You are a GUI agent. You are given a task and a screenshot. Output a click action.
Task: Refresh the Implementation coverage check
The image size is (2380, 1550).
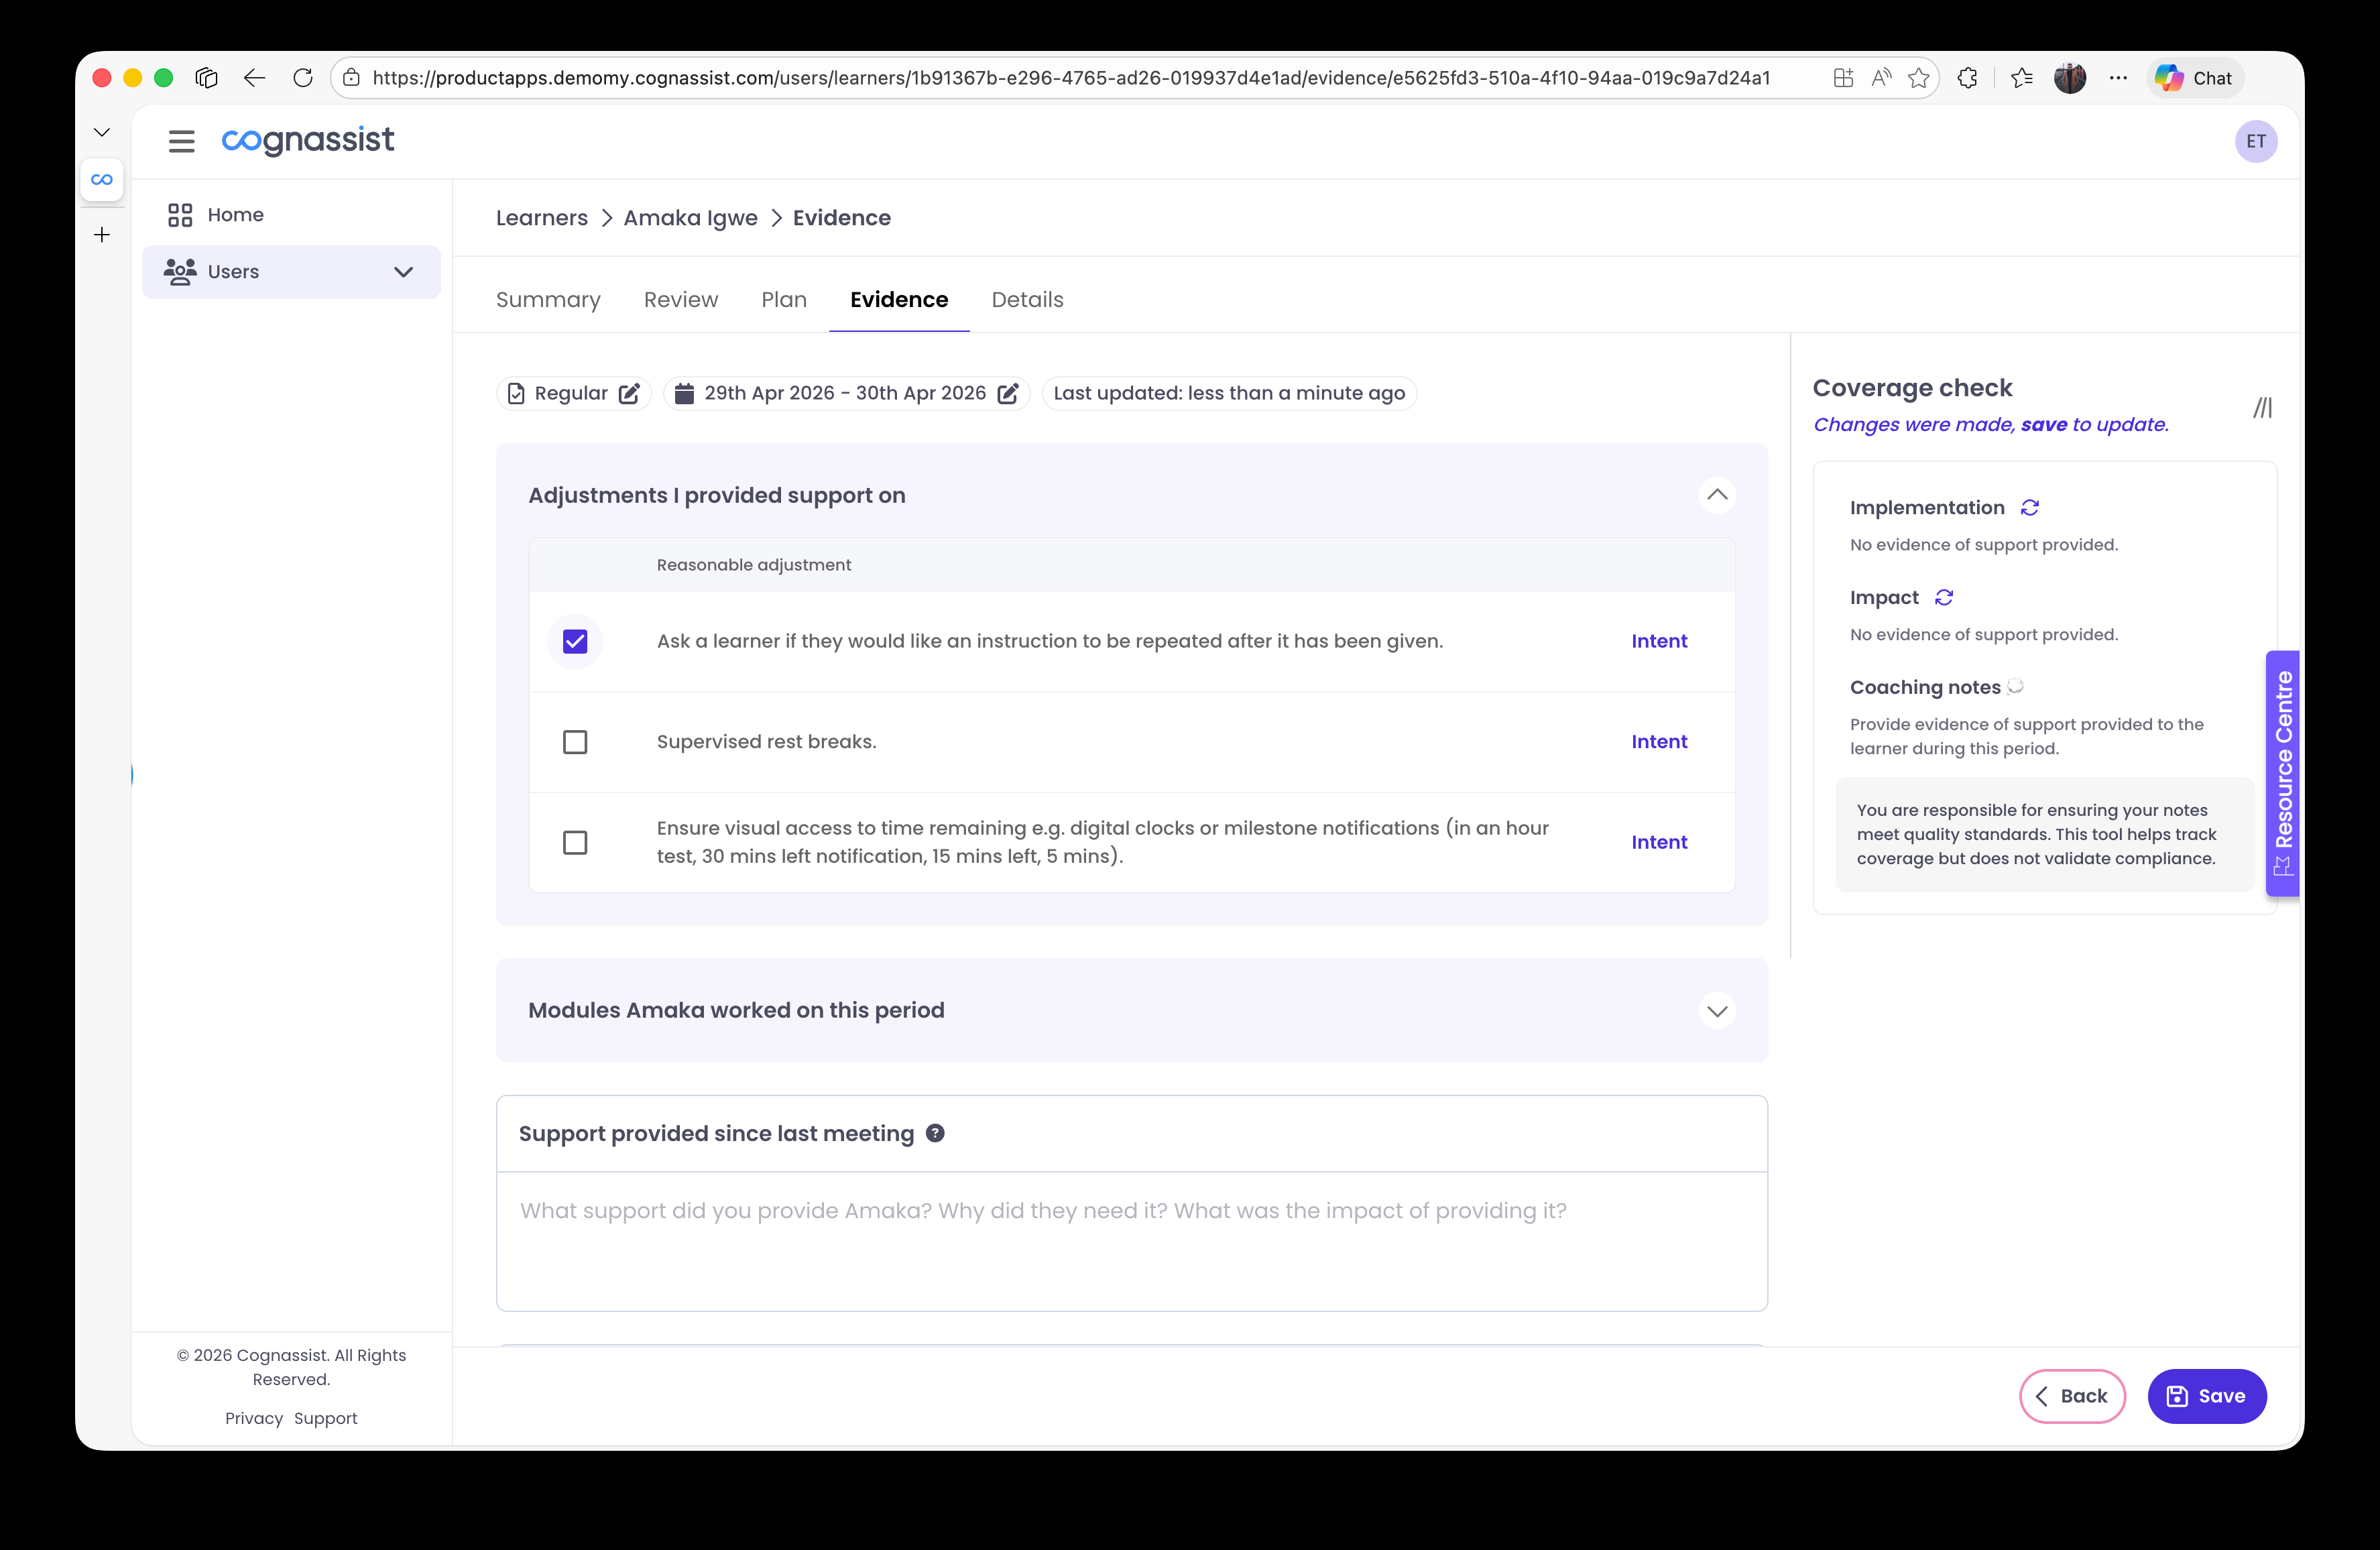tap(2029, 507)
